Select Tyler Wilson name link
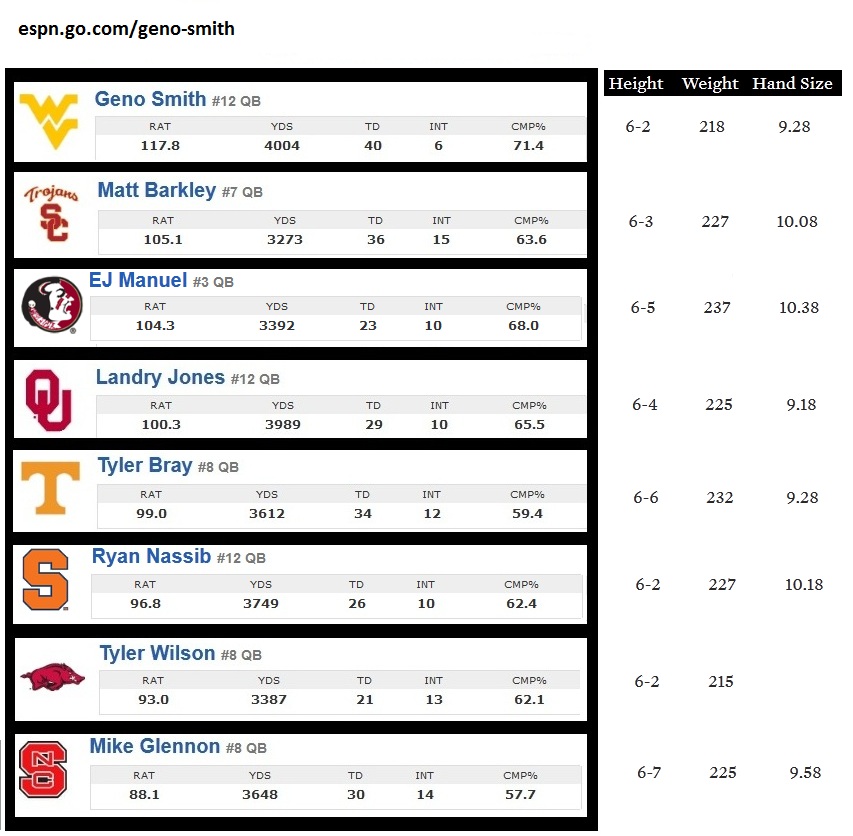Viewport: 853px width, 836px height. [x=157, y=653]
